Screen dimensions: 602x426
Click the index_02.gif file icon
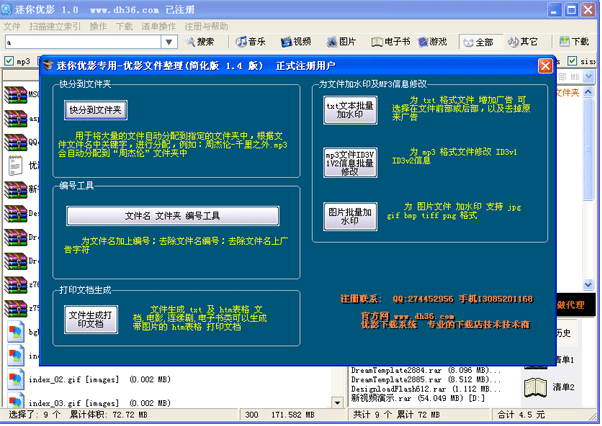click(15, 379)
